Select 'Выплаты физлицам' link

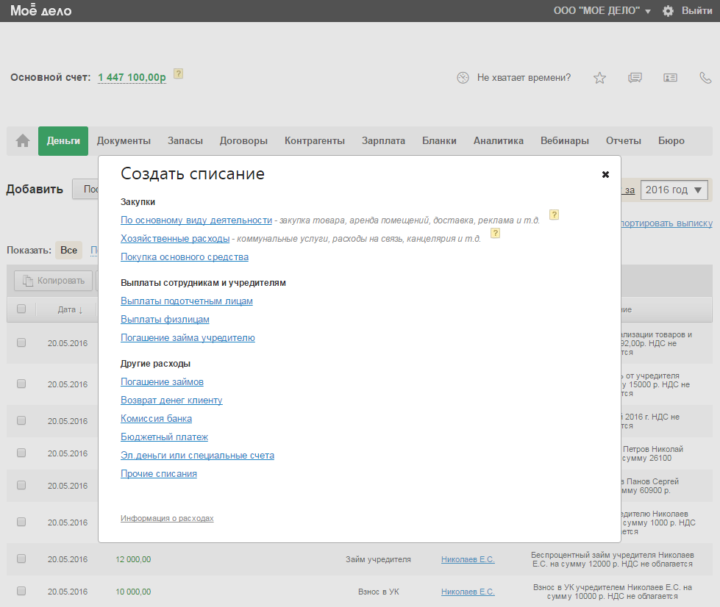coord(165,320)
